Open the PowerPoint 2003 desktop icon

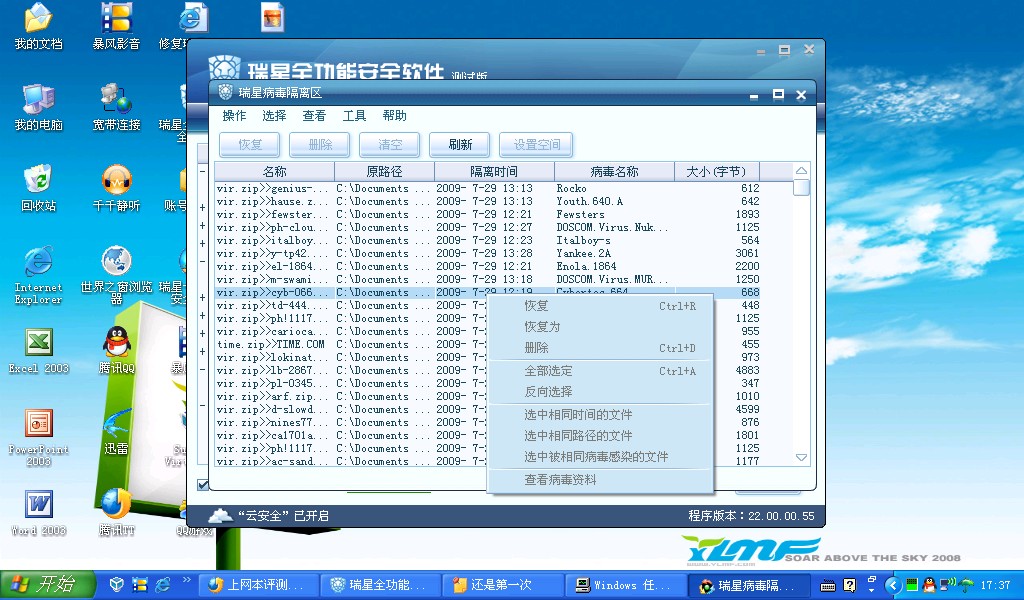point(39,437)
